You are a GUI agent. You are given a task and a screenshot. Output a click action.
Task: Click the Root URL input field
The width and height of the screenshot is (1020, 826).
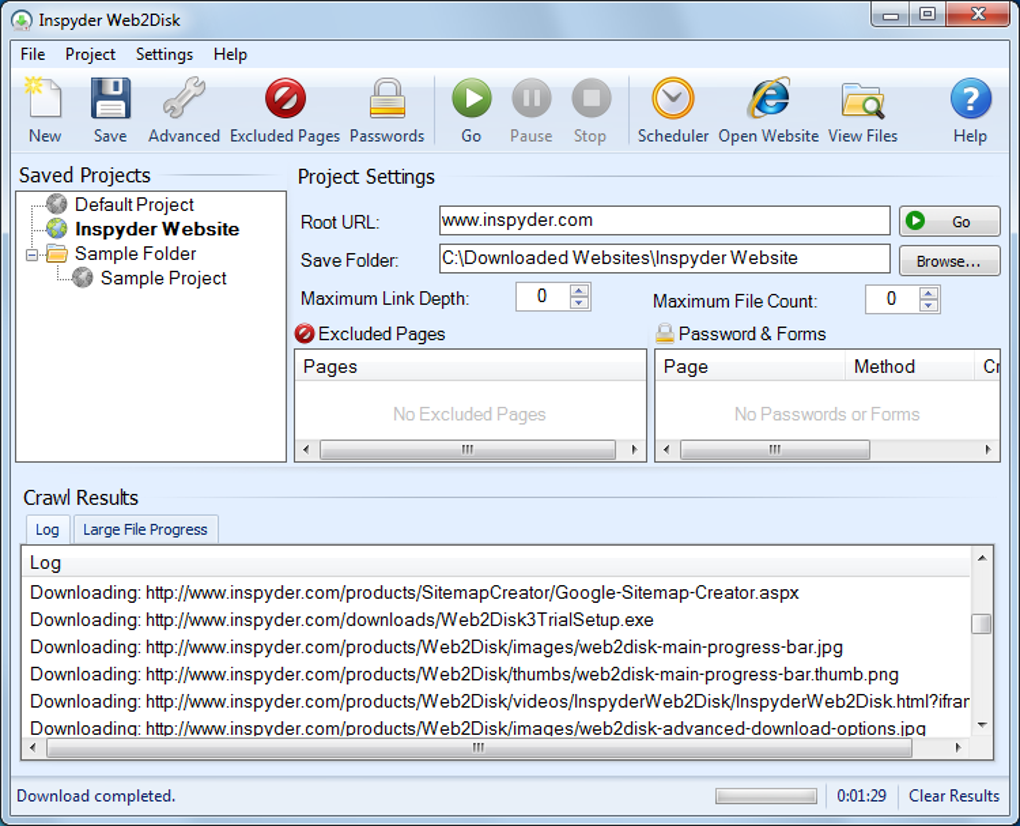[x=664, y=220]
